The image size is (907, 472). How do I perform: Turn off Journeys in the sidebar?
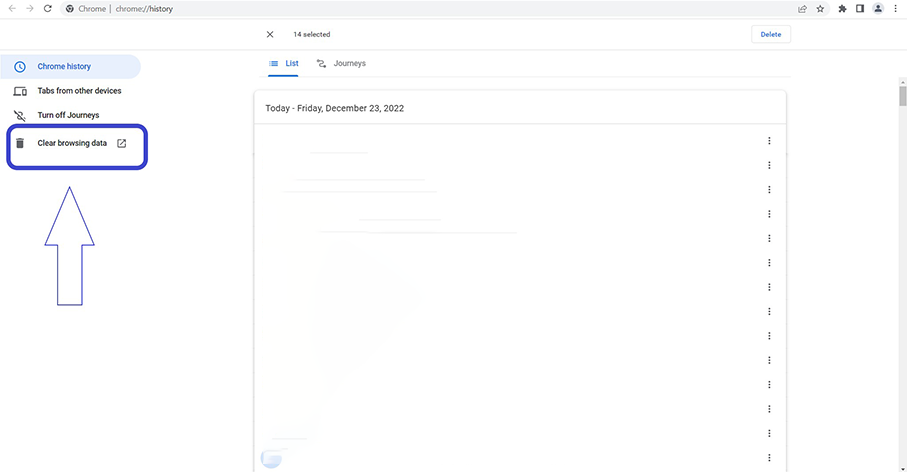(68, 115)
